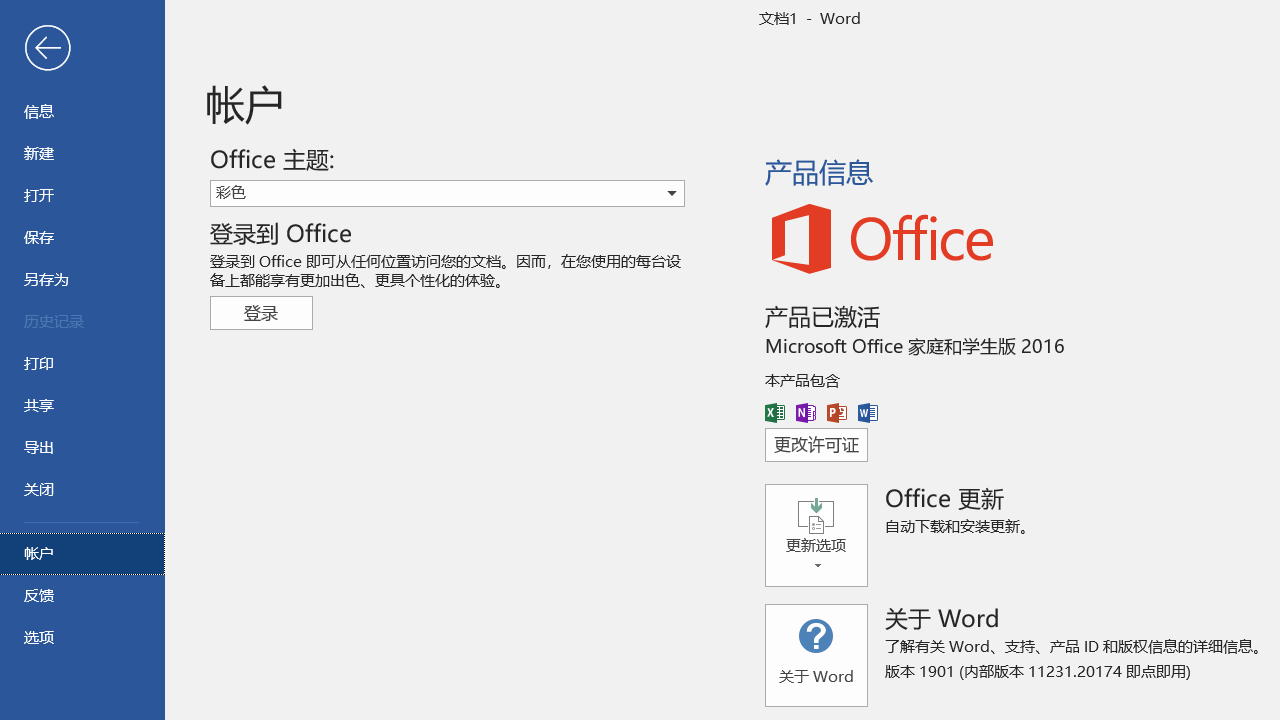Screen dimensions: 1280x720
Task: Expand the Office 主题 theme dropdown arrow
Action: [x=672, y=193]
